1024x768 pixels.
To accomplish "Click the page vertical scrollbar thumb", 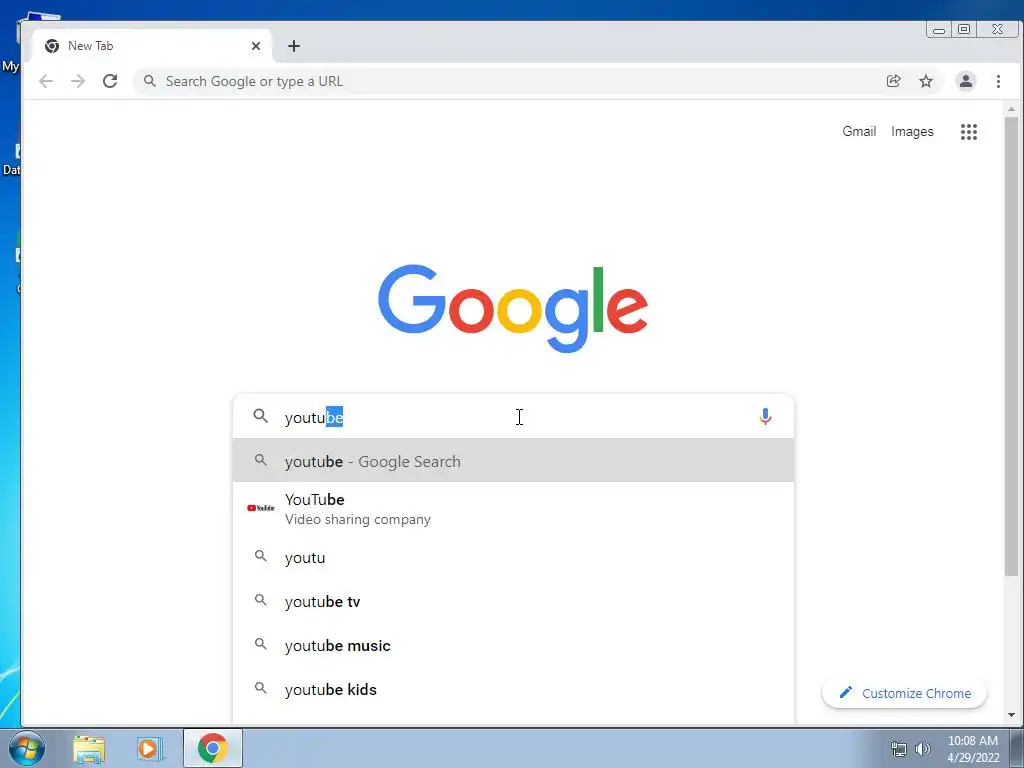I will pos(1011,346).
